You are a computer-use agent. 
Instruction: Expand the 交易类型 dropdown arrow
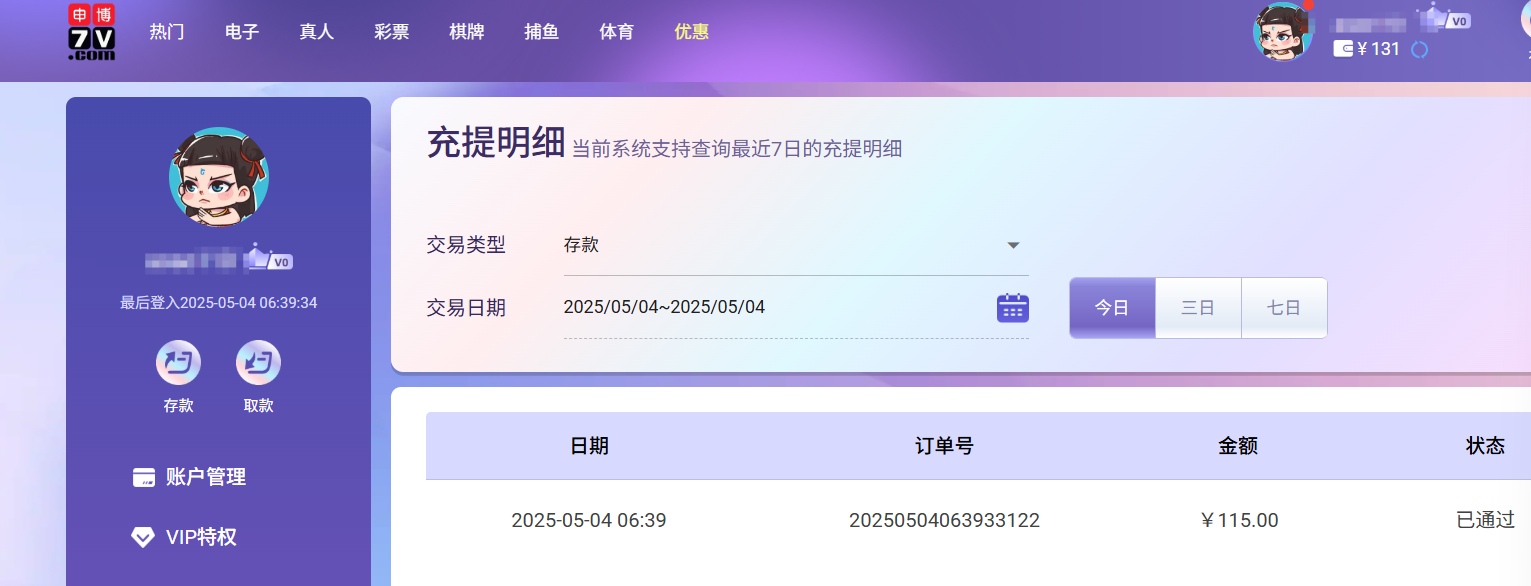pyautogui.click(x=1012, y=245)
